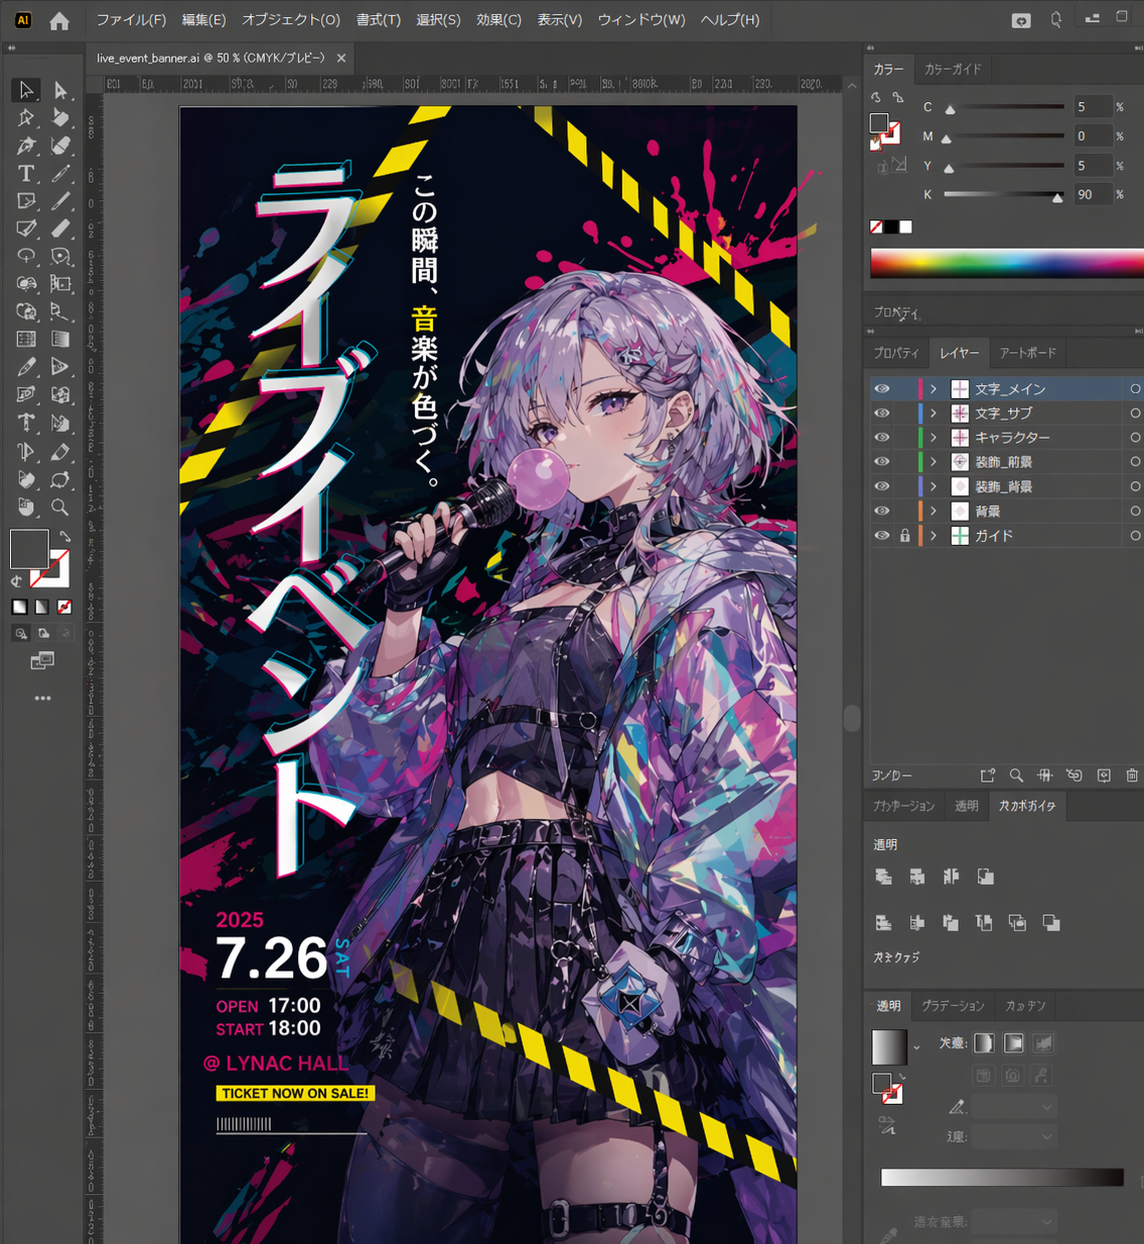Screen dimensions: 1144x1244
Task: Hide the 文字_メイン layer
Action: pyautogui.click(x=881, y=389)
